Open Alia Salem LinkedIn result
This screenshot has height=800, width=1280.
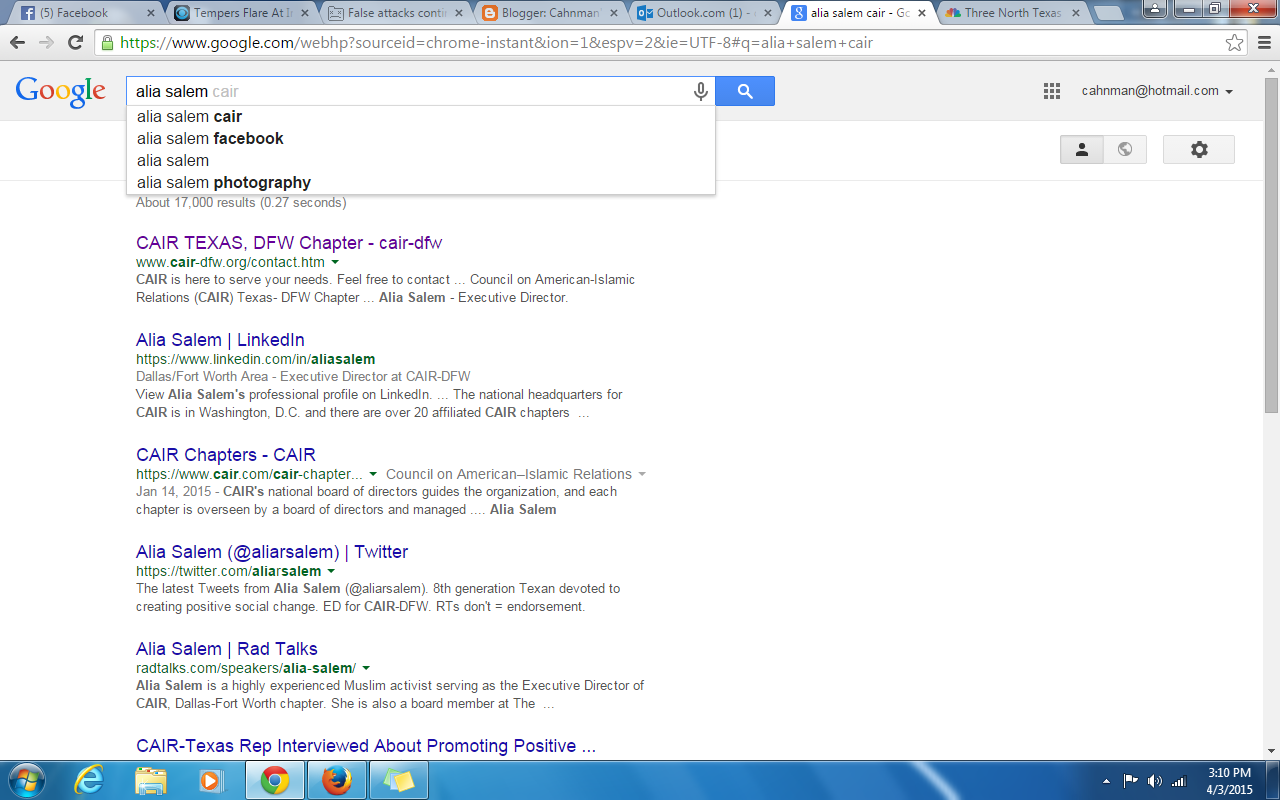point(220,340)
